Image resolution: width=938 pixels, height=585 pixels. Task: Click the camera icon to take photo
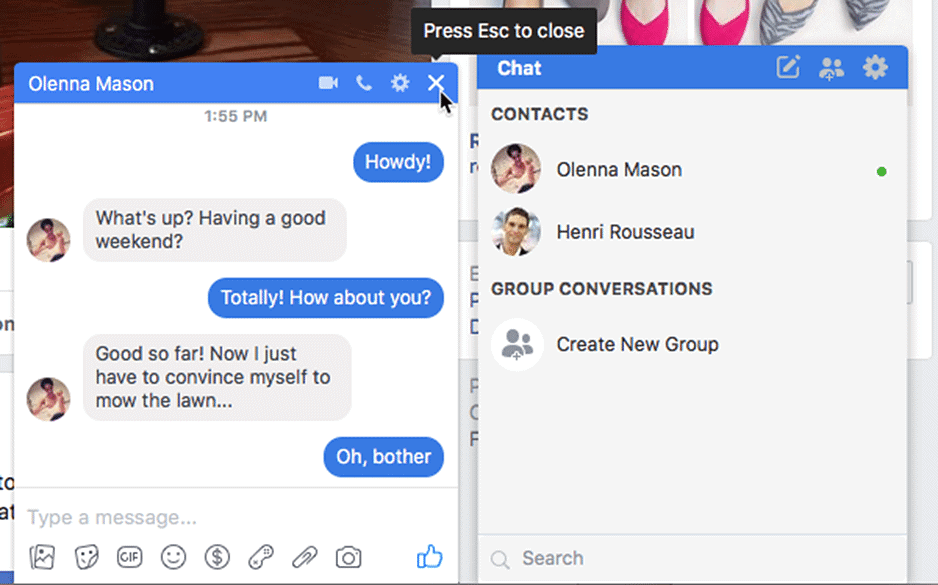pos(348,557)
